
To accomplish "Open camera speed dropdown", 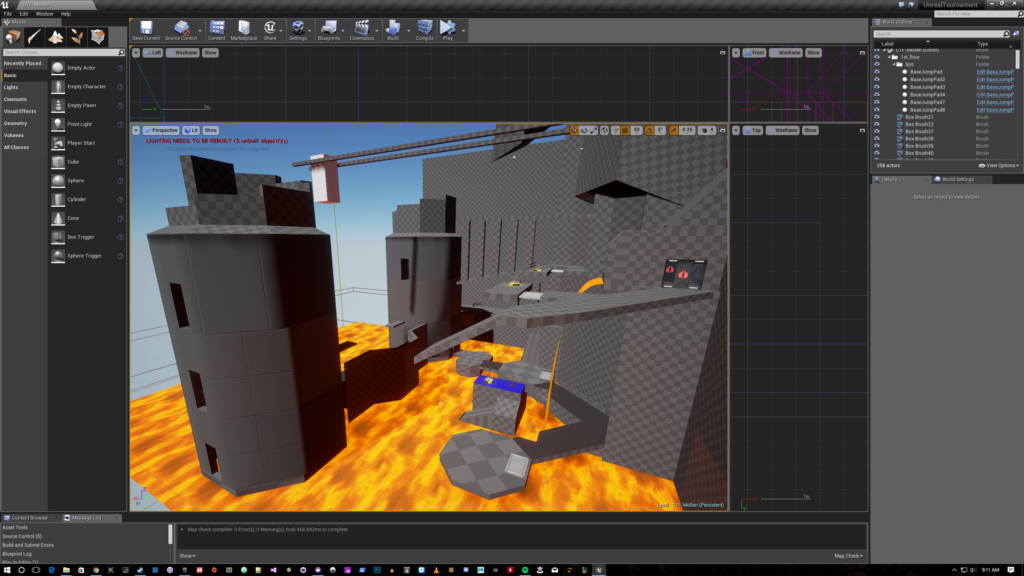I will click(x=707, y=131).
